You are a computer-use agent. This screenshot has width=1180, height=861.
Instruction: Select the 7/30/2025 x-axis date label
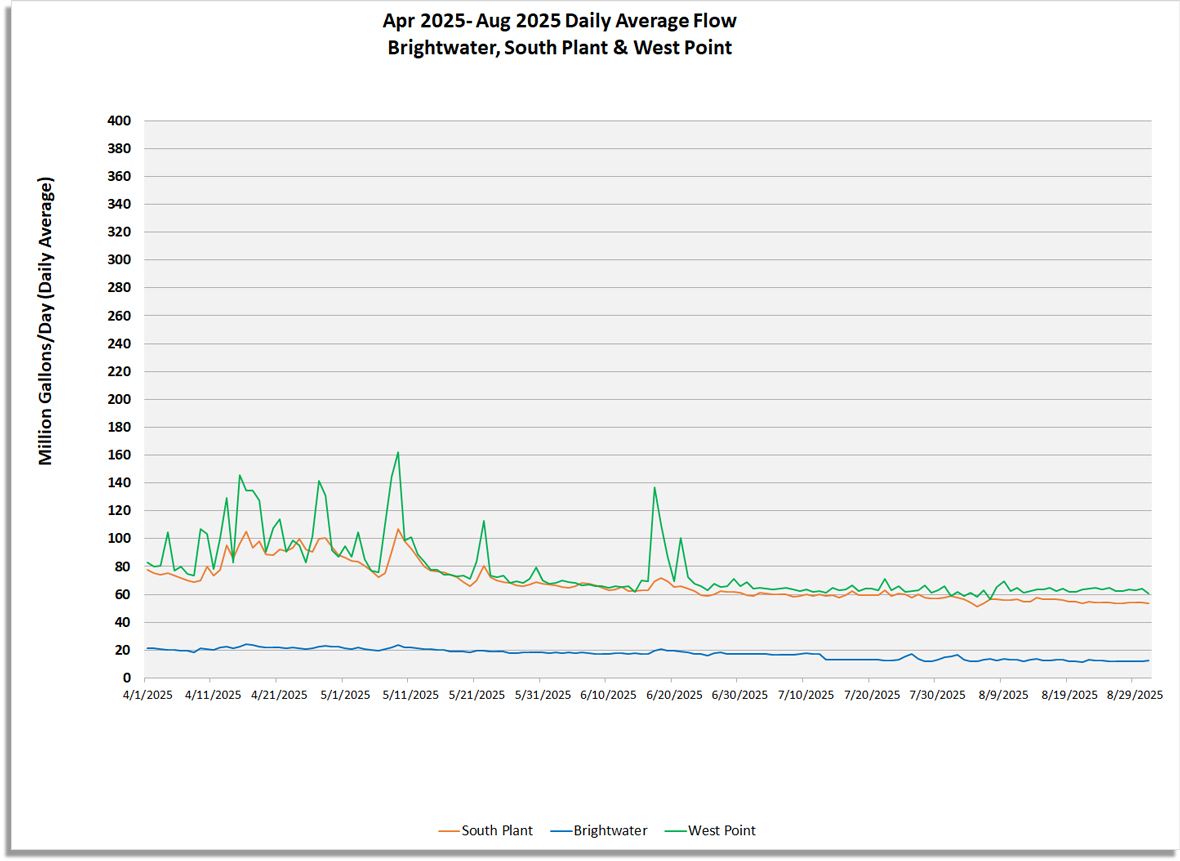click(933, 693)
